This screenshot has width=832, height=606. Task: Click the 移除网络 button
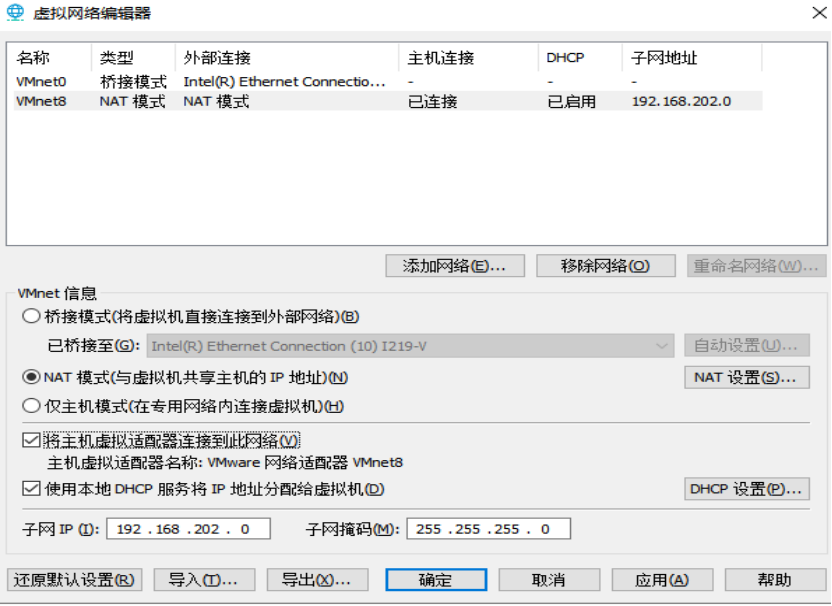click(x=605, y=266)
